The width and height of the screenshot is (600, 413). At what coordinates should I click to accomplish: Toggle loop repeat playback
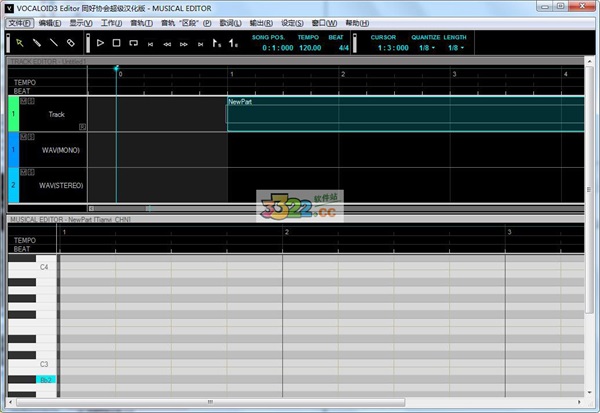click(134, 43)
